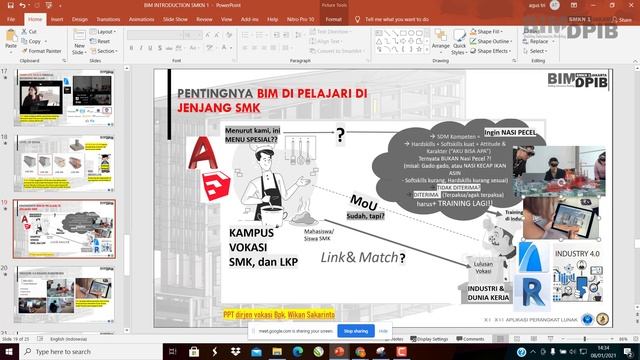Image resolution: width=640 pixels, height=360 pixels.
Task: Launch Microsoft Edge from taskbar
Action: (298, 351)
